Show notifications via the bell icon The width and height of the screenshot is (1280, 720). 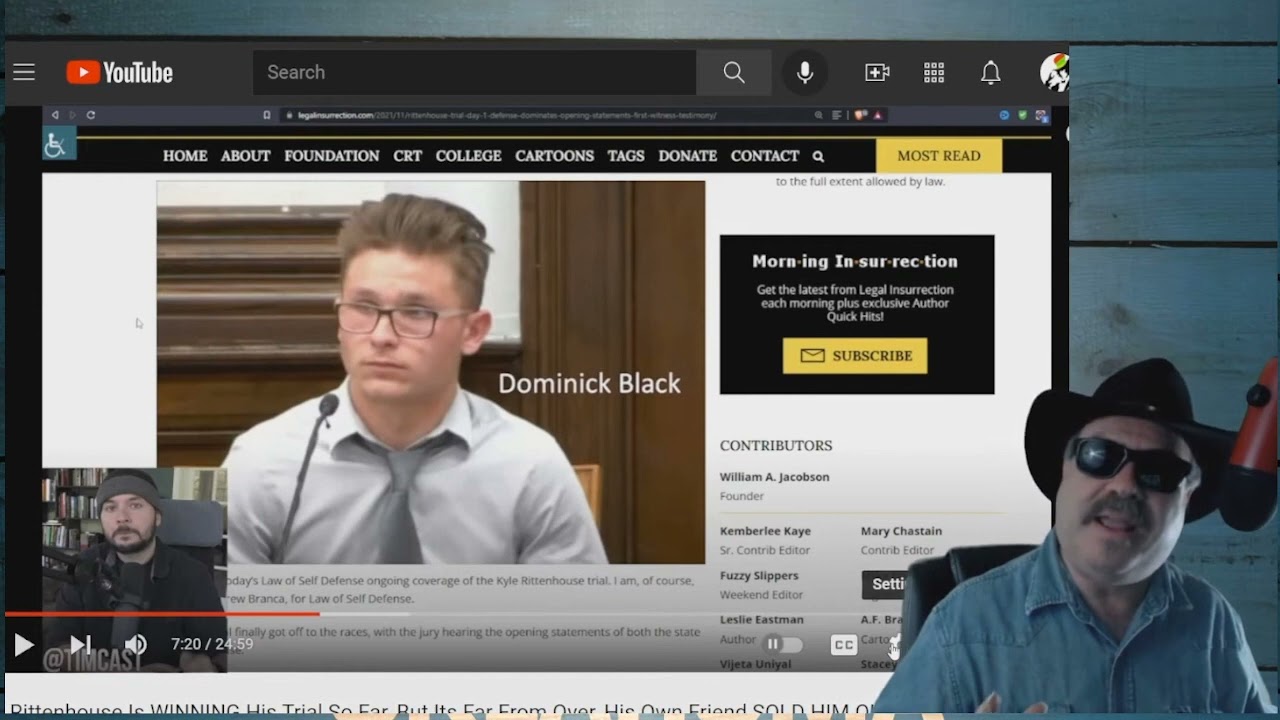point(990,72)
